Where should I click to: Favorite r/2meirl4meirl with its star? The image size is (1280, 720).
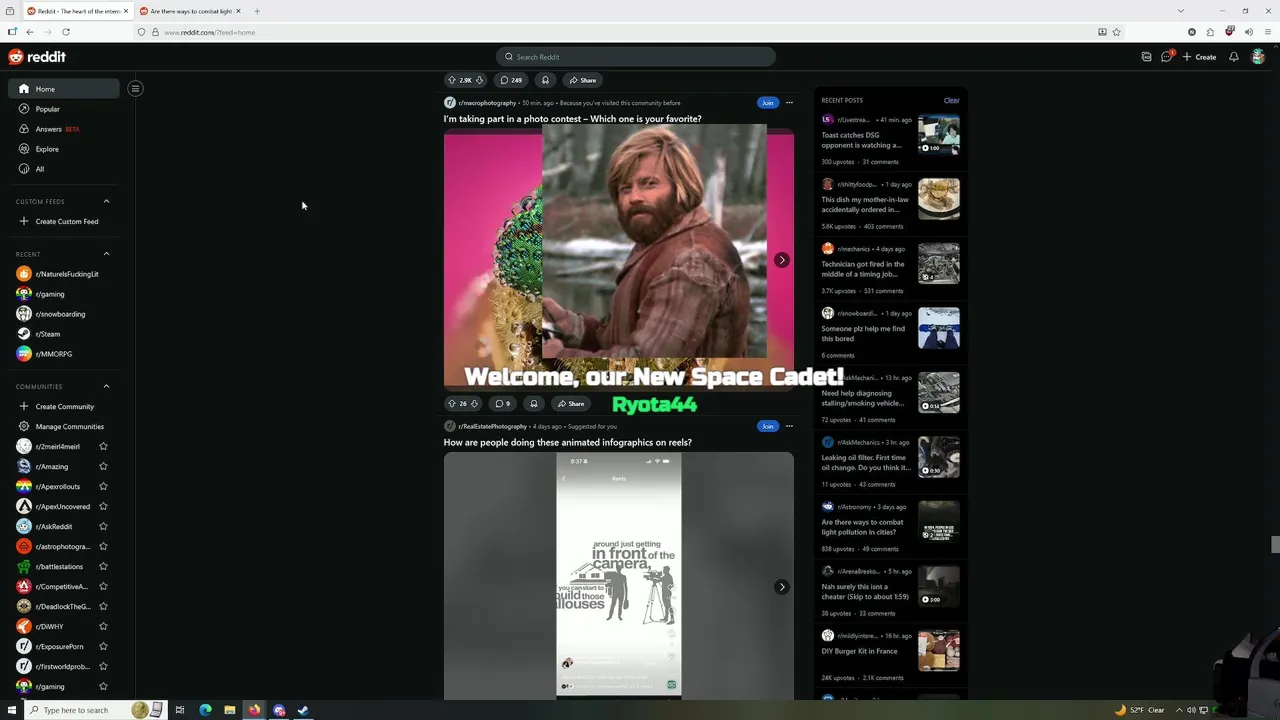103,446
